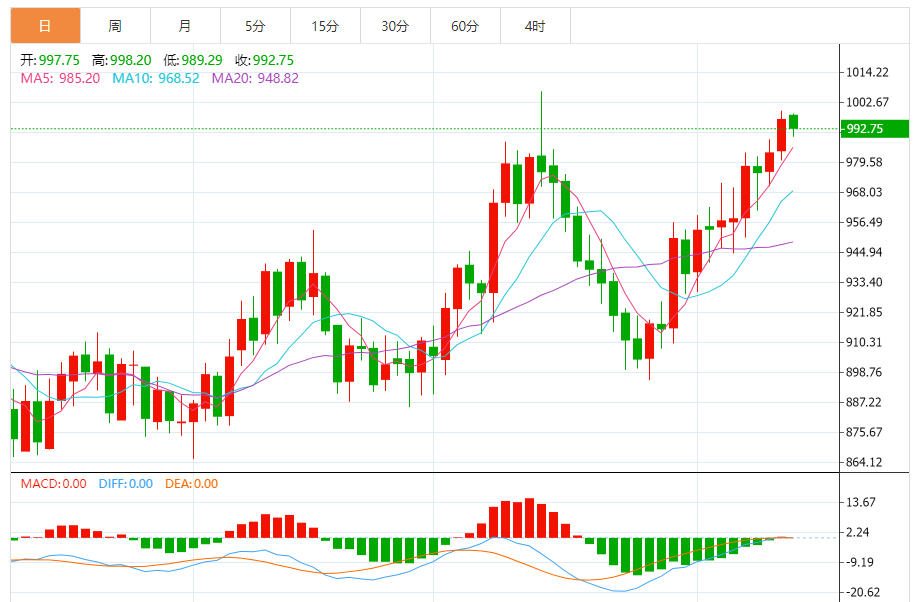
Task: Select the 日 daily timeframe tab
Action: pos(46,26)
